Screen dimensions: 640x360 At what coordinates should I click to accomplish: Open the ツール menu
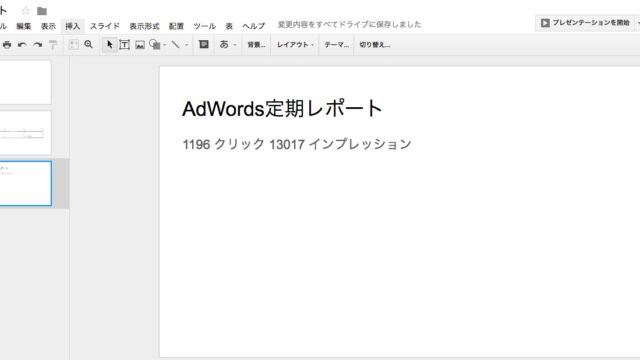[204, 26]
